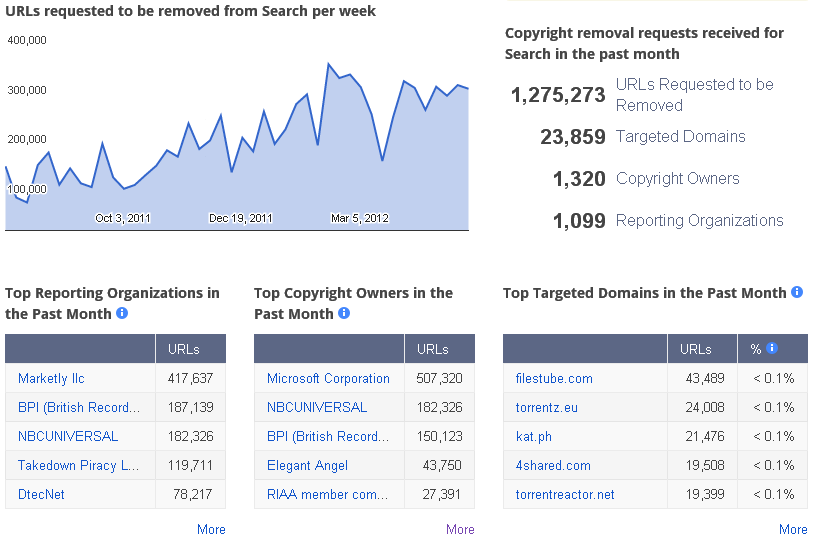Open Elegant Angel copyright owner link
The height and width of the screenshot is (555, 814).
point(307,466)
